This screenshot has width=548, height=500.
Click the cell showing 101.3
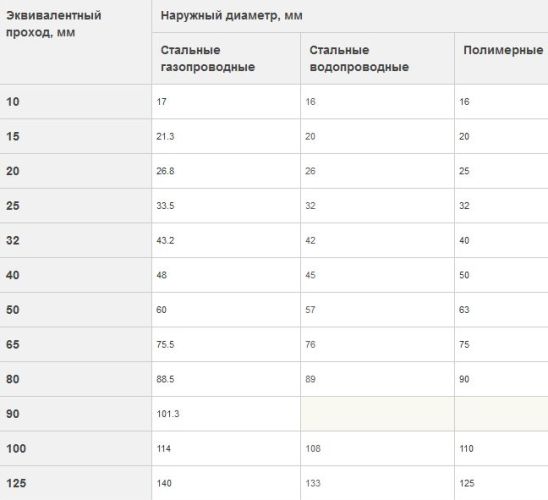tap(226, 414)
